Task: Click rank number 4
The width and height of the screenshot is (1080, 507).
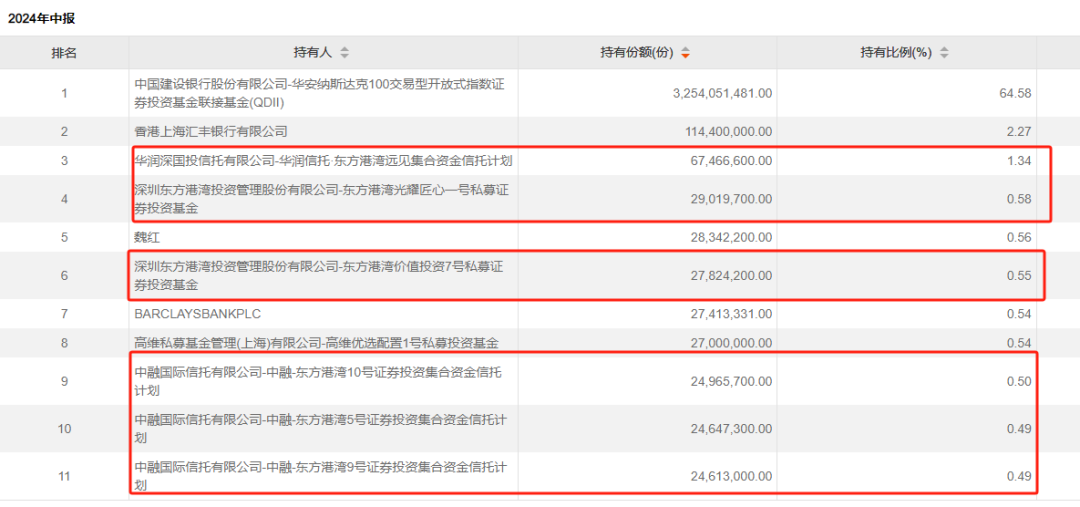Action: click(x=64, y=199)
